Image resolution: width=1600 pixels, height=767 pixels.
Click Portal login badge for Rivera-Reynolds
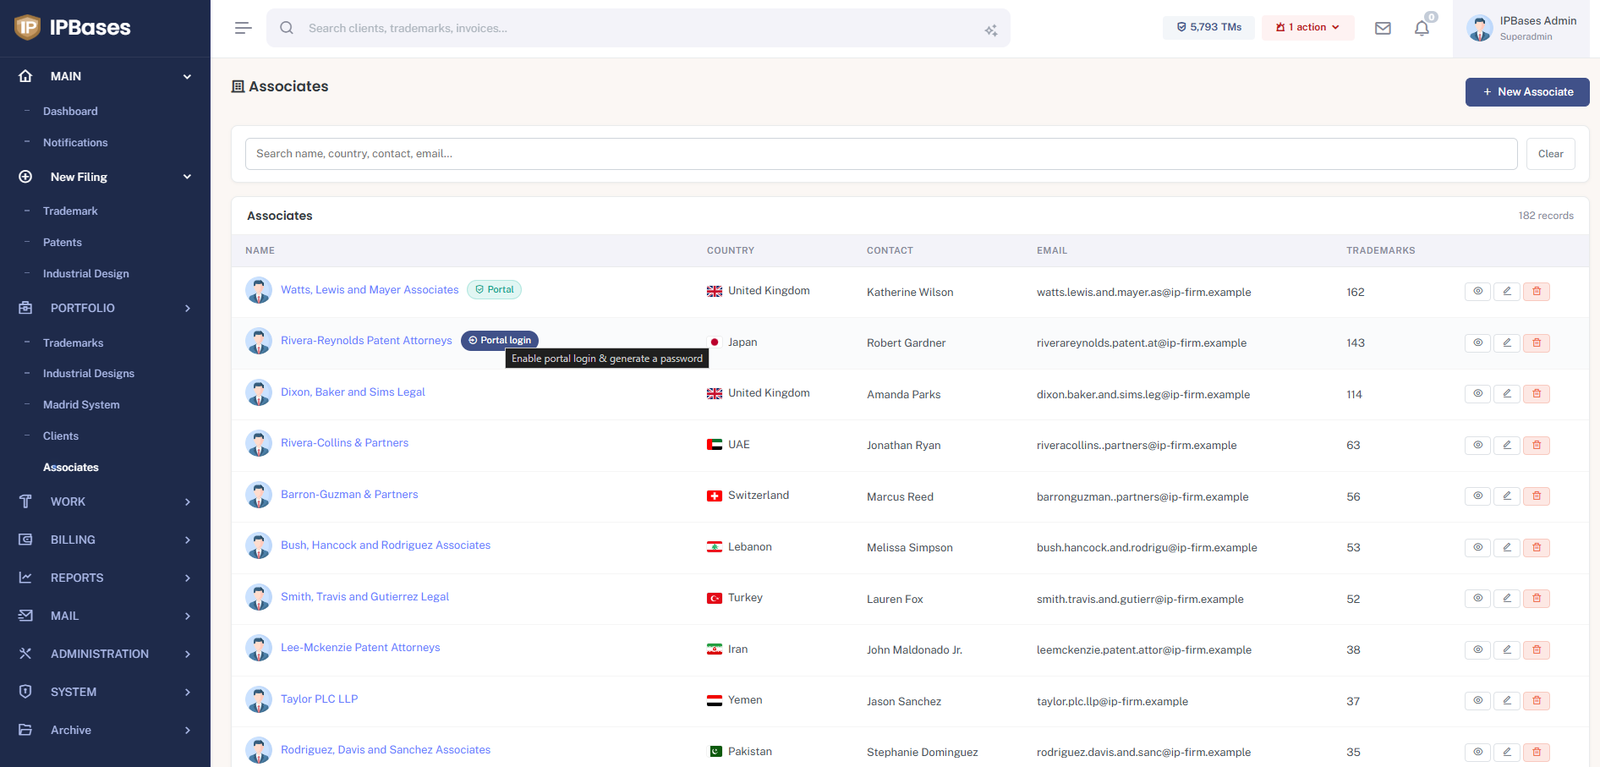pyautogui.click(x=500, y=340)
